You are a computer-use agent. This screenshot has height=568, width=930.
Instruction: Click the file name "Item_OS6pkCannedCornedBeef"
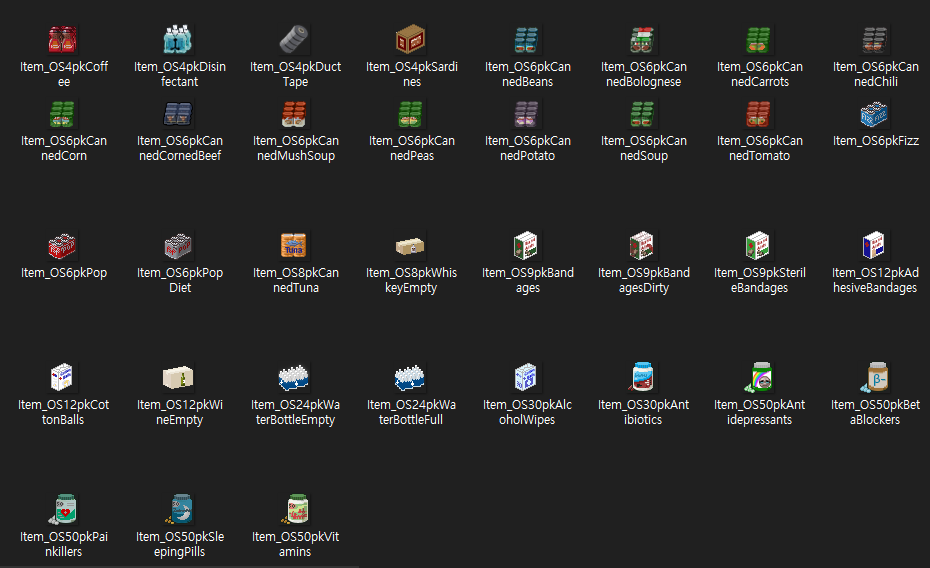(x=180, y=148)
